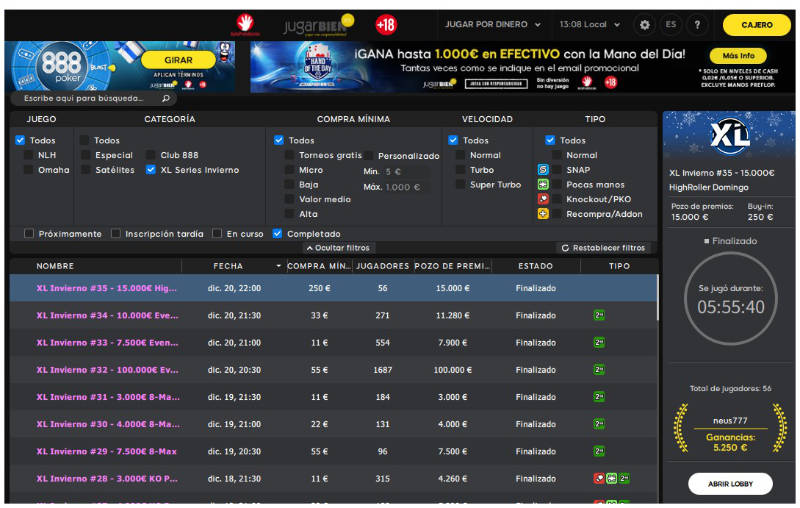Open the Jugar por dinero dropdown
The height and width of the screenshot is (508, 800).
pos(492,24)
